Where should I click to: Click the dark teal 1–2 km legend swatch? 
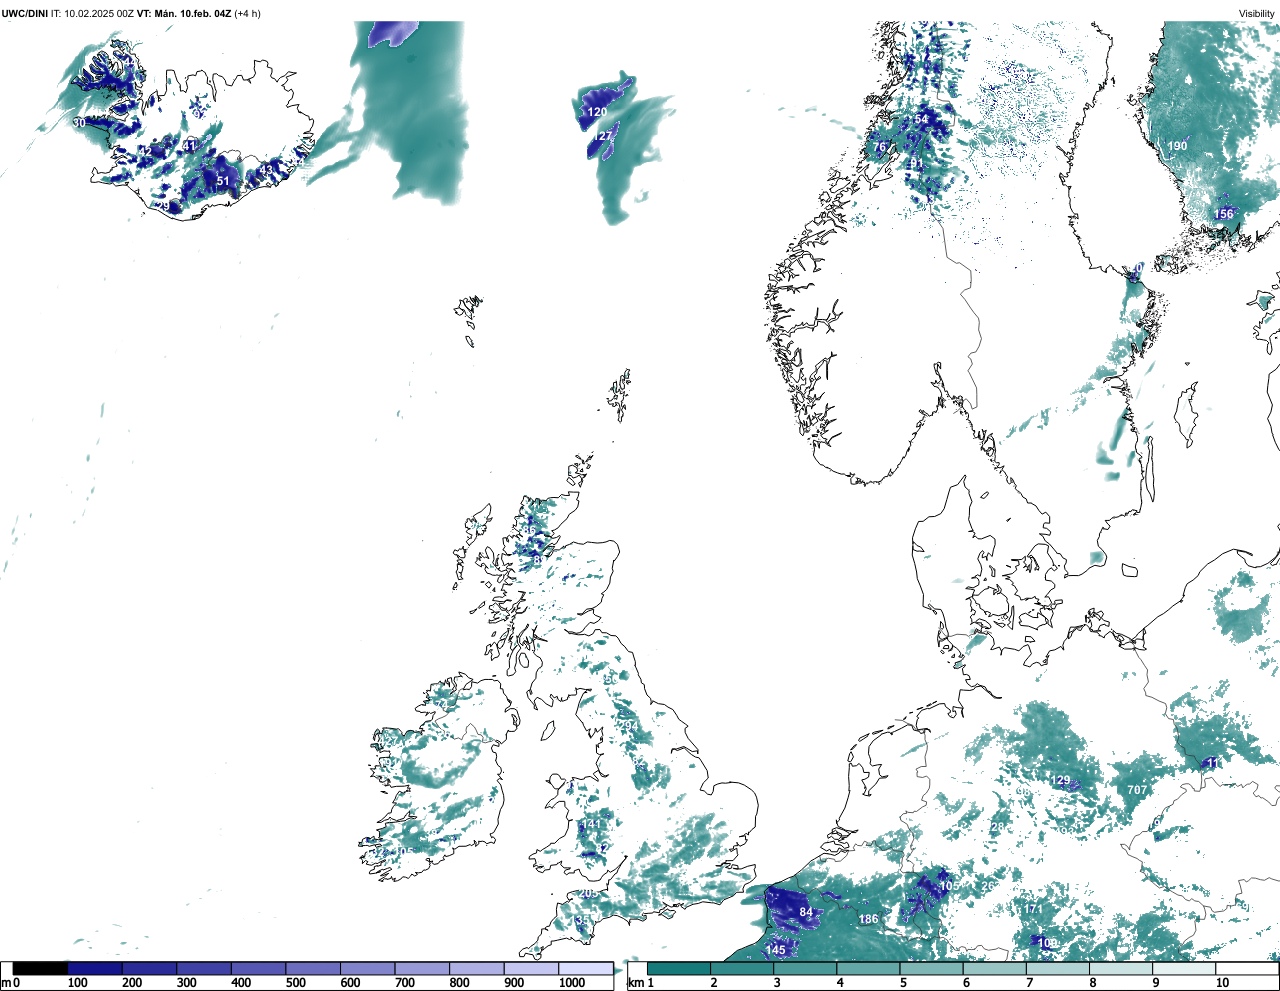(x=679, y=969)
